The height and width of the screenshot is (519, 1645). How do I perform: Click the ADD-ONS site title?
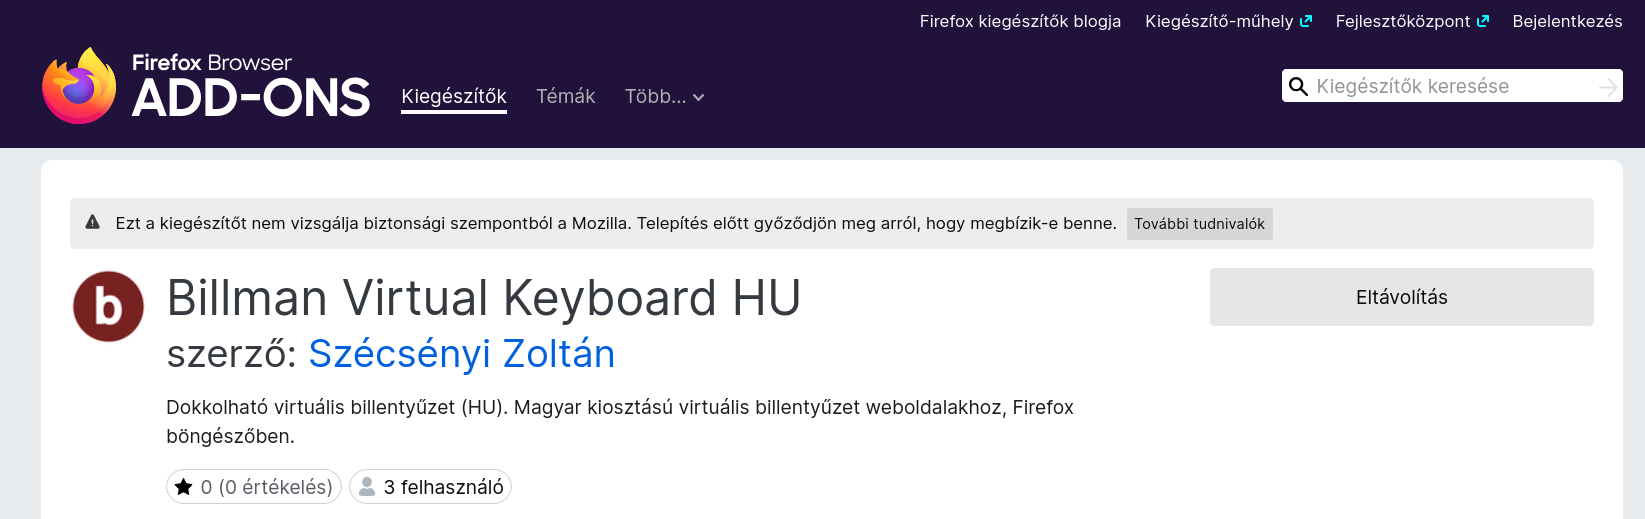pyautogui.click(x=251, y=98)
